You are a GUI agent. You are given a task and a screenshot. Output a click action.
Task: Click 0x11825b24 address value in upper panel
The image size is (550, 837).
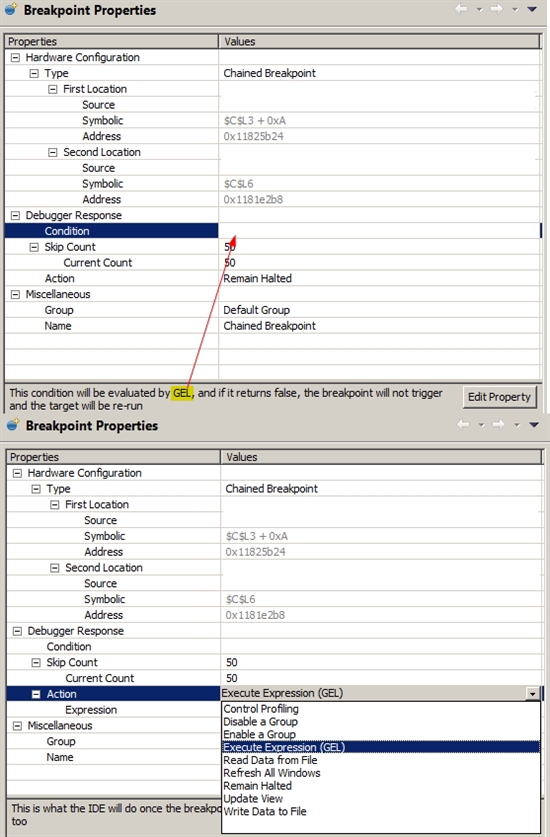[253, 137]
